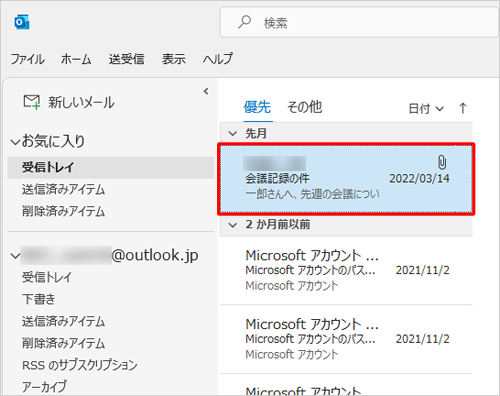Click the 新しいメール button label
500x396 pixels.
pos(81,102)
